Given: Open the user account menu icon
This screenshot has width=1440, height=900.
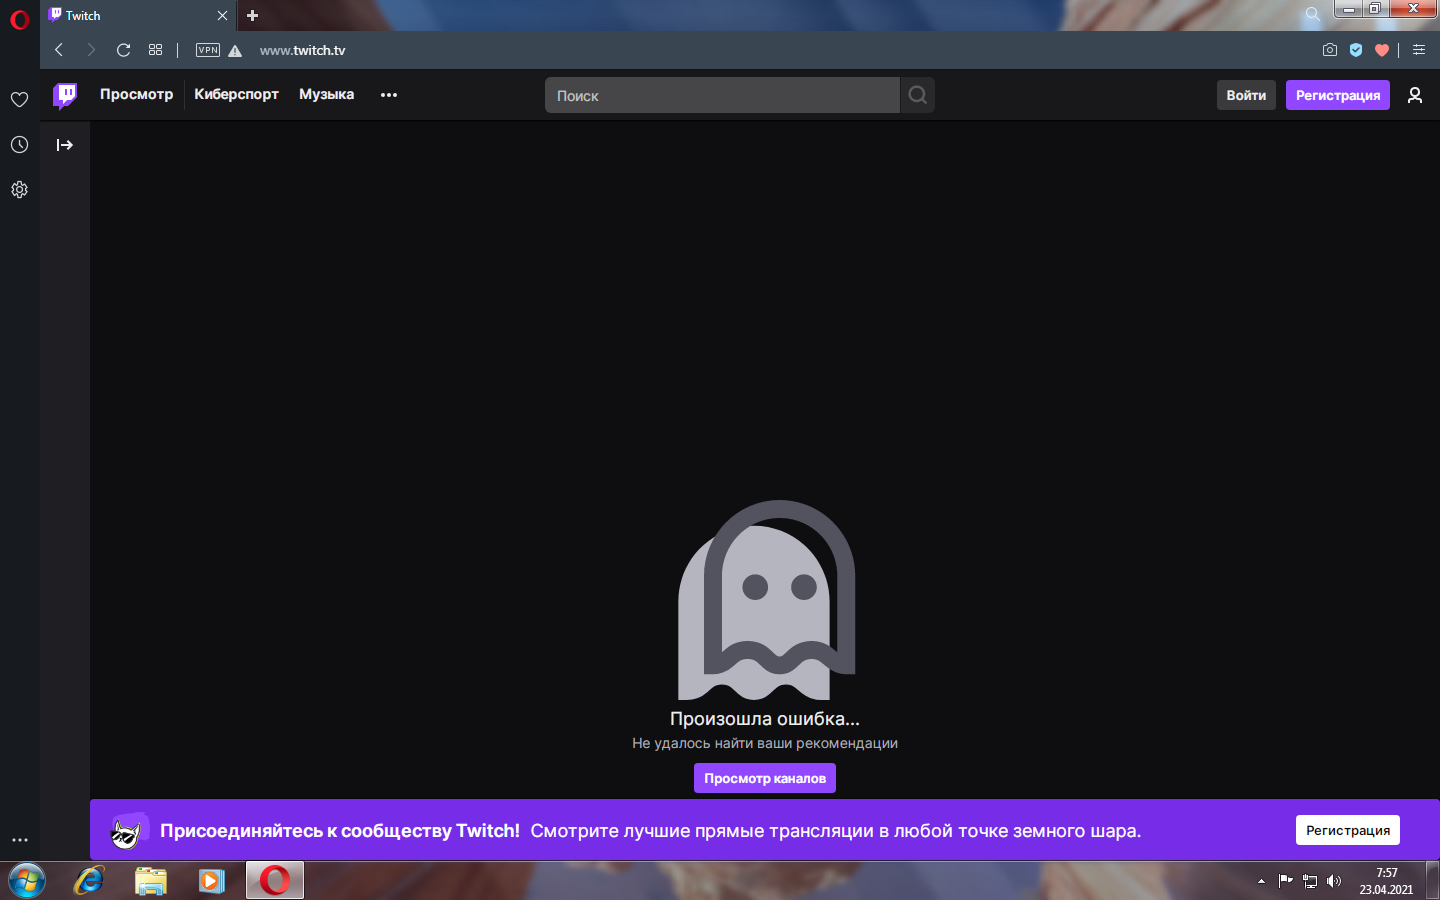Looking at the screenshot, I should coord(1415,95).
